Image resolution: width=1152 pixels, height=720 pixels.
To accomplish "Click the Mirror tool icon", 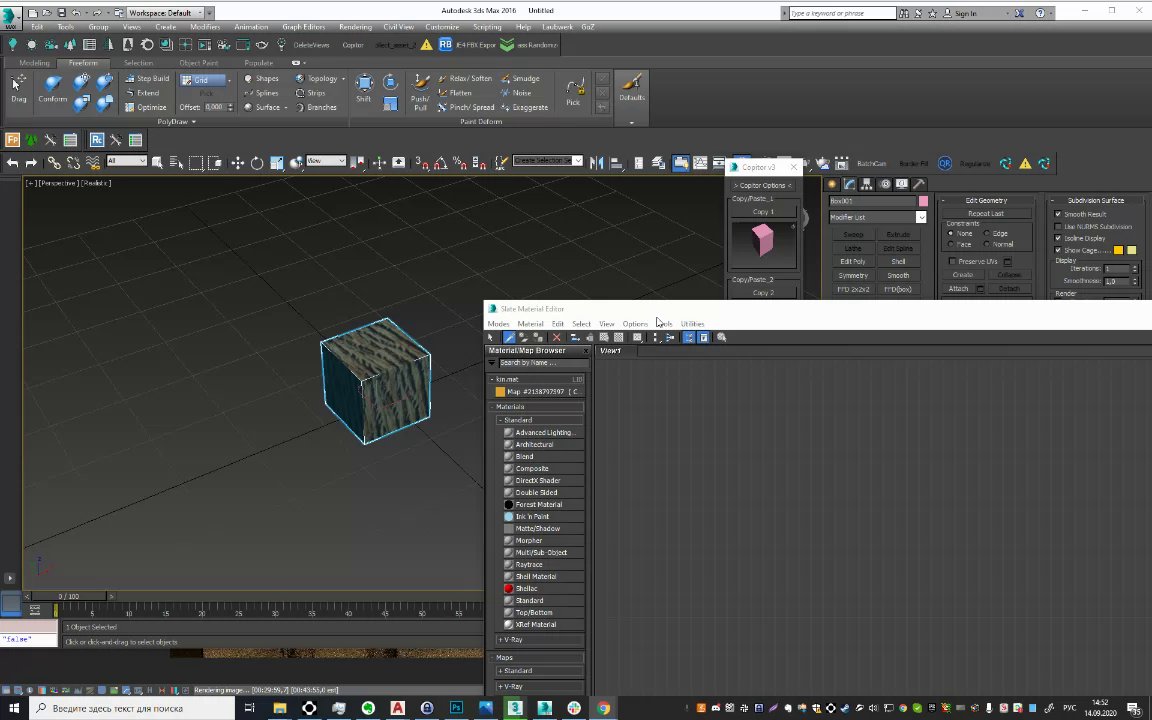I will point(596,163).
